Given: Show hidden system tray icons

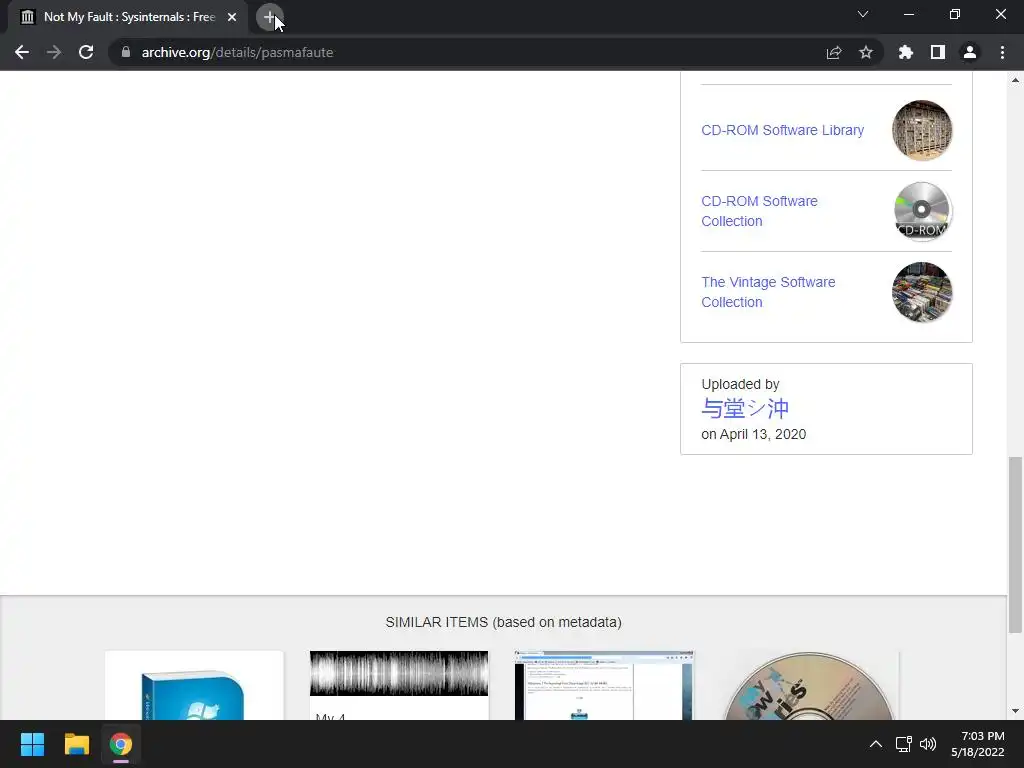Looking at the screenshot, I should click(876, 744).
